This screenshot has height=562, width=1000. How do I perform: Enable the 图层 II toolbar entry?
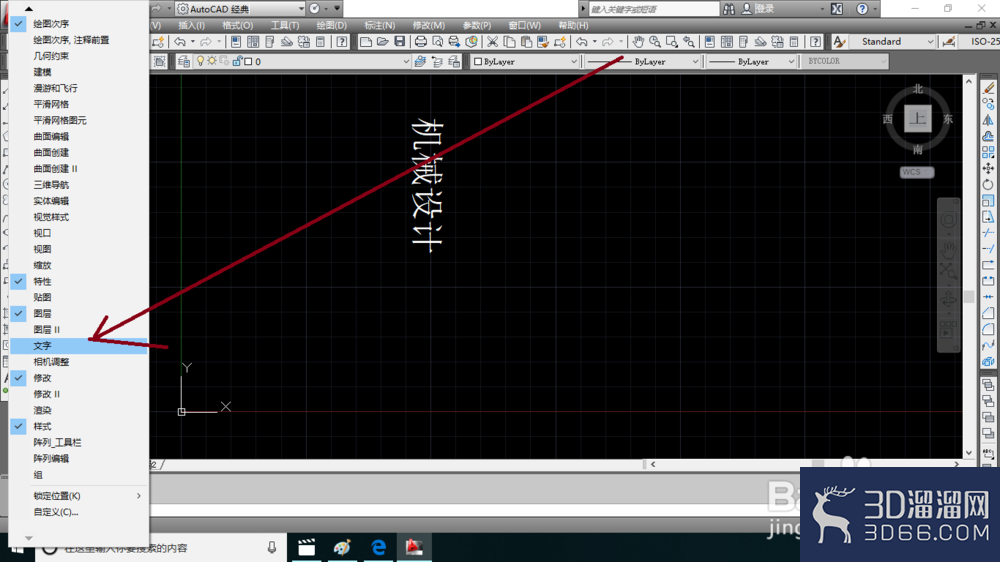[x=79, y=330]
